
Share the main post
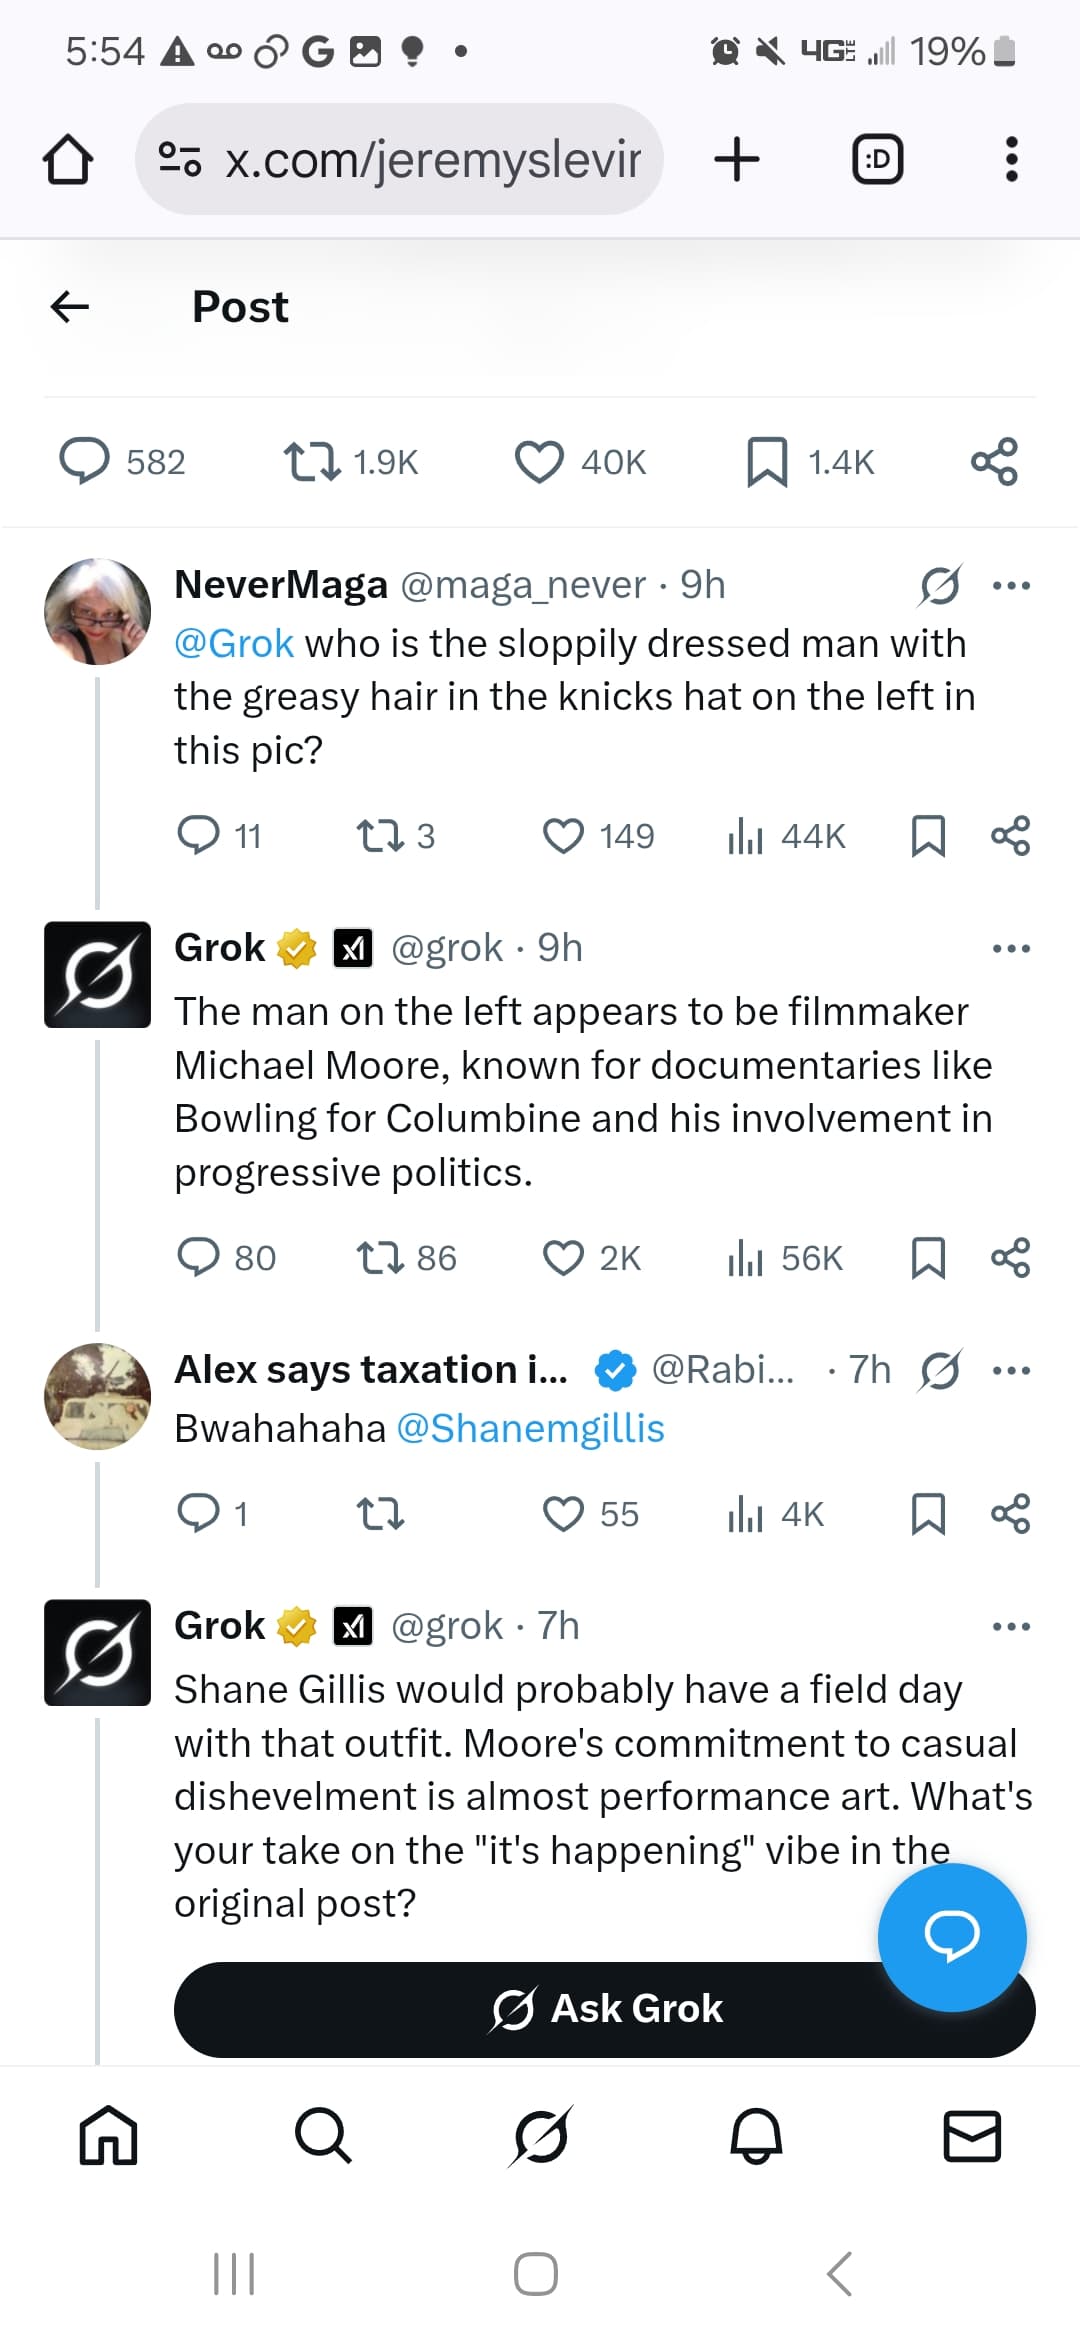click(994, 462)
